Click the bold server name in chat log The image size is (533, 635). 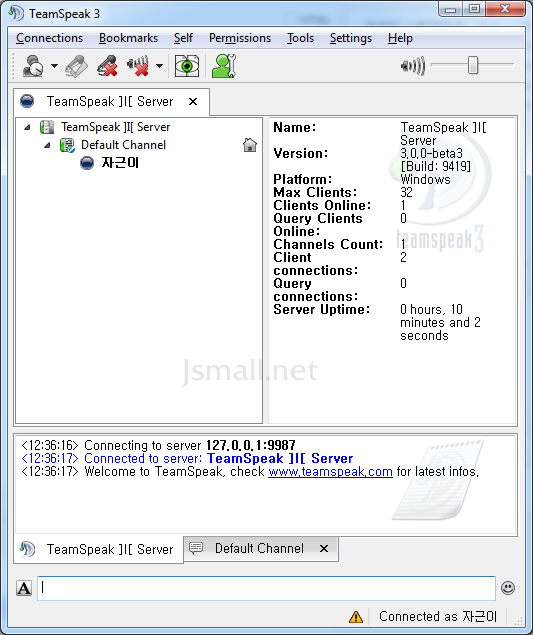click(280, 458)
